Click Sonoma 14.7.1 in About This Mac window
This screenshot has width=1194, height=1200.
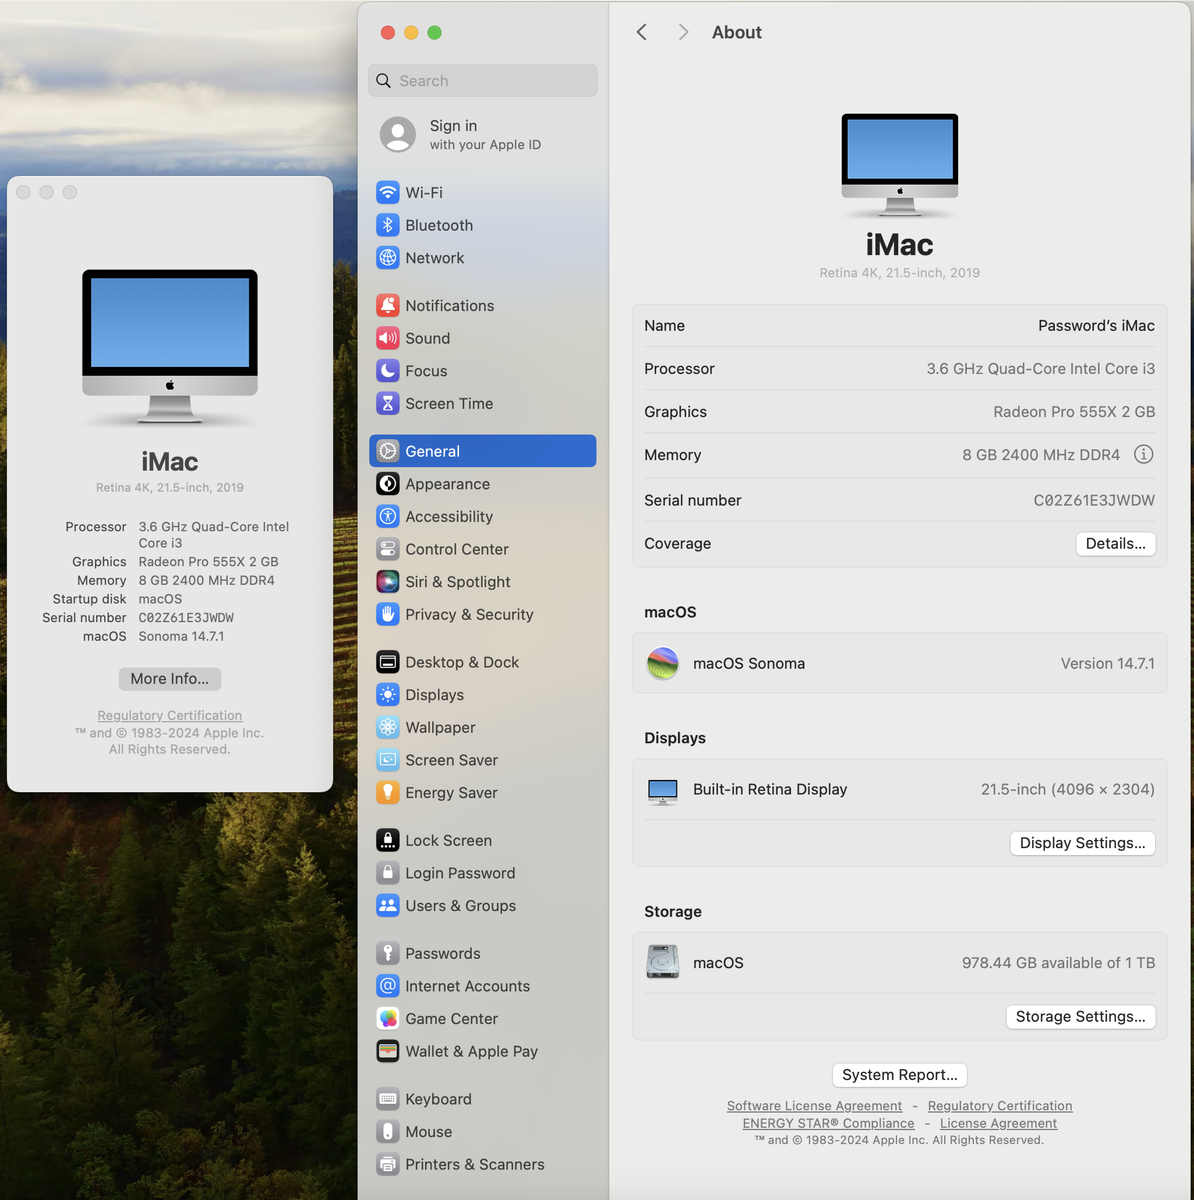181,636
